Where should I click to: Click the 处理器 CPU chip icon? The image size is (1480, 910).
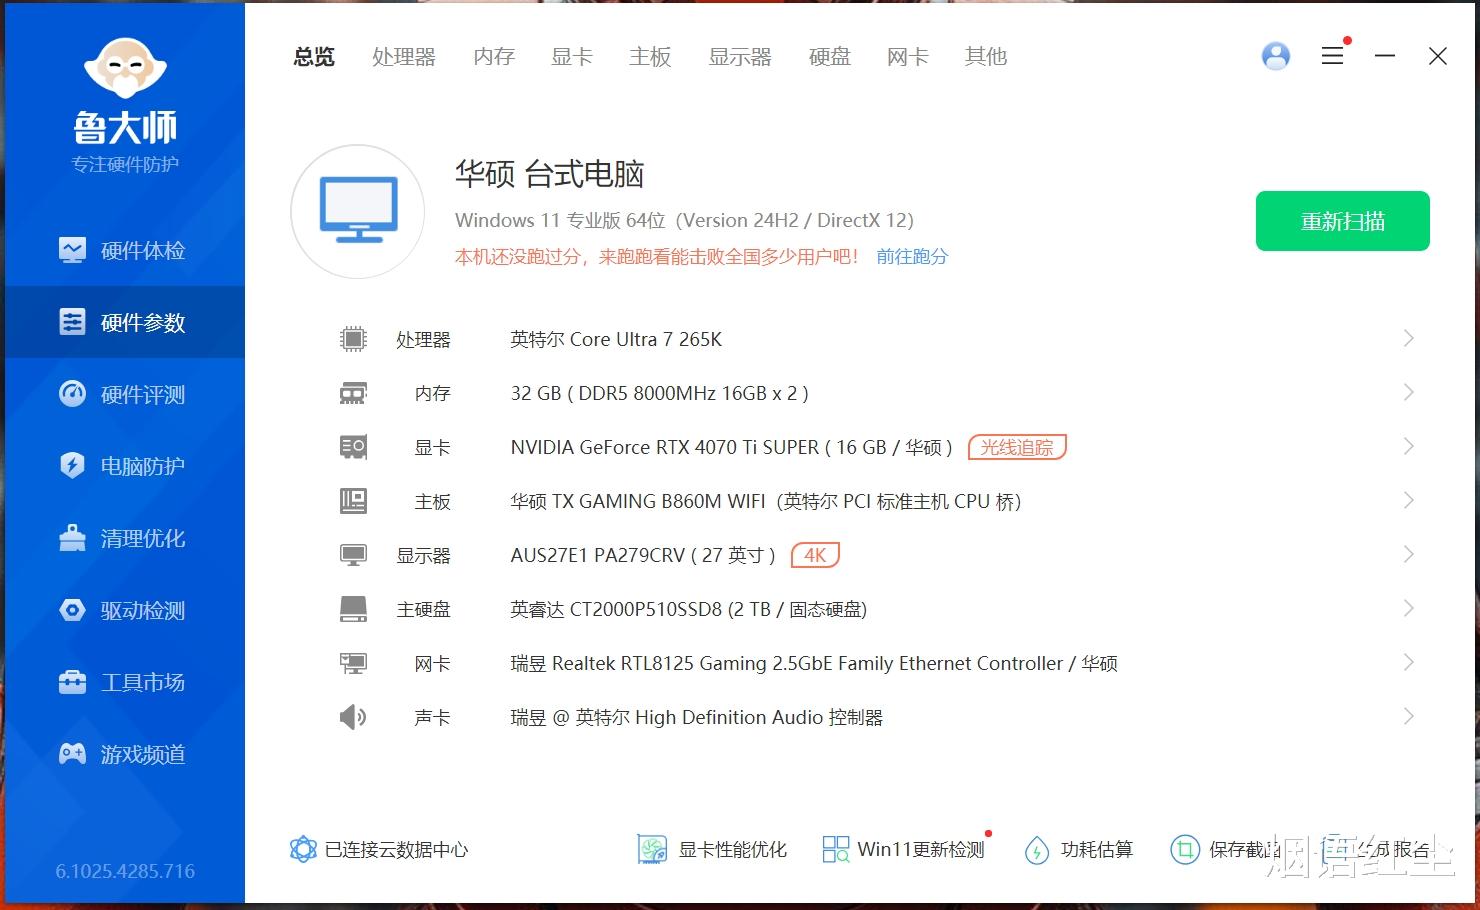point(353,339)
